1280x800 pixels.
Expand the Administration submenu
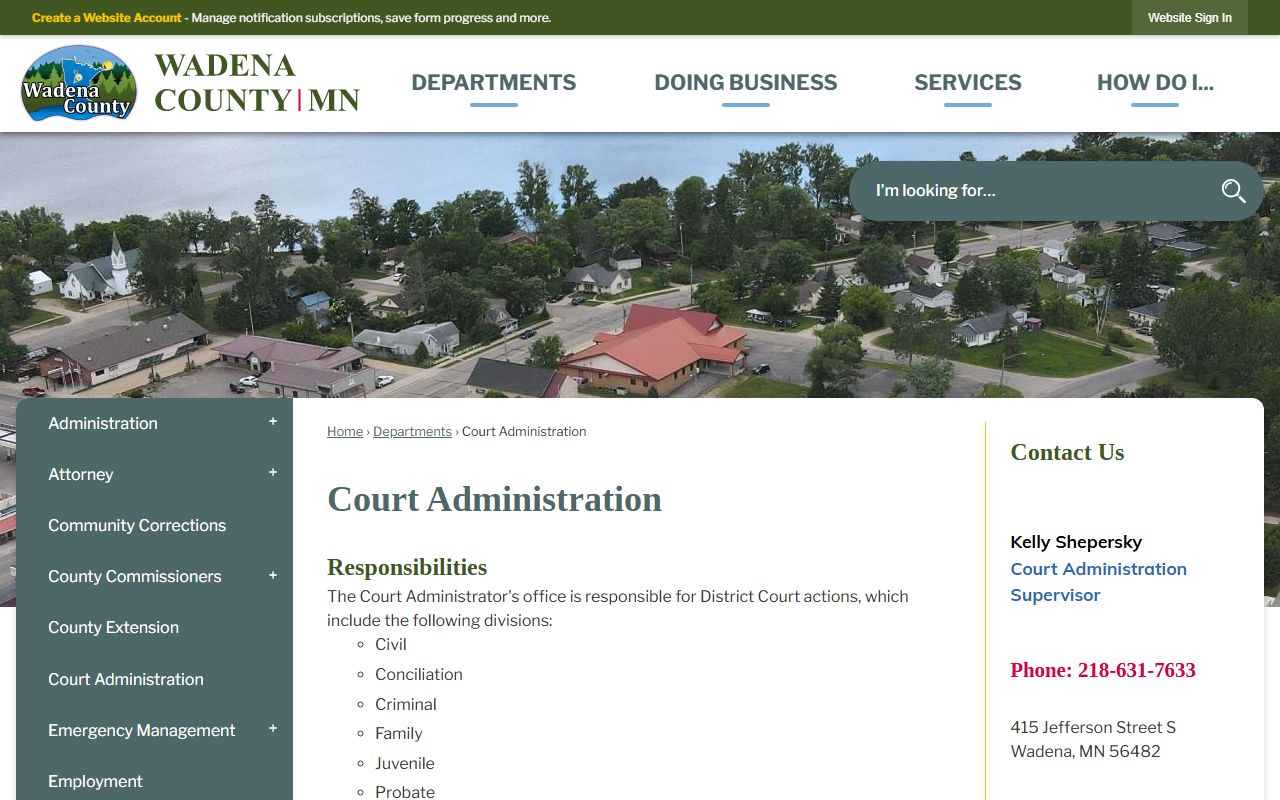pyautogui.click(x=272, y=422)
